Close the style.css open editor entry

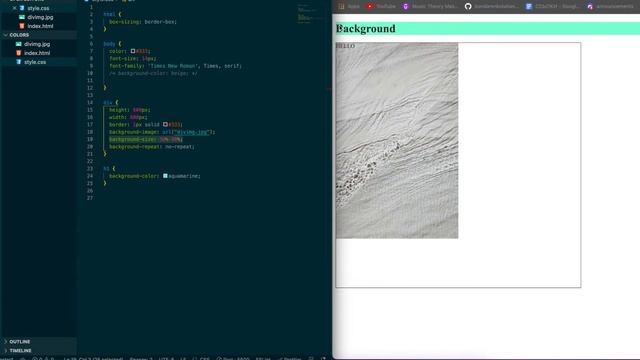[15, 8]
